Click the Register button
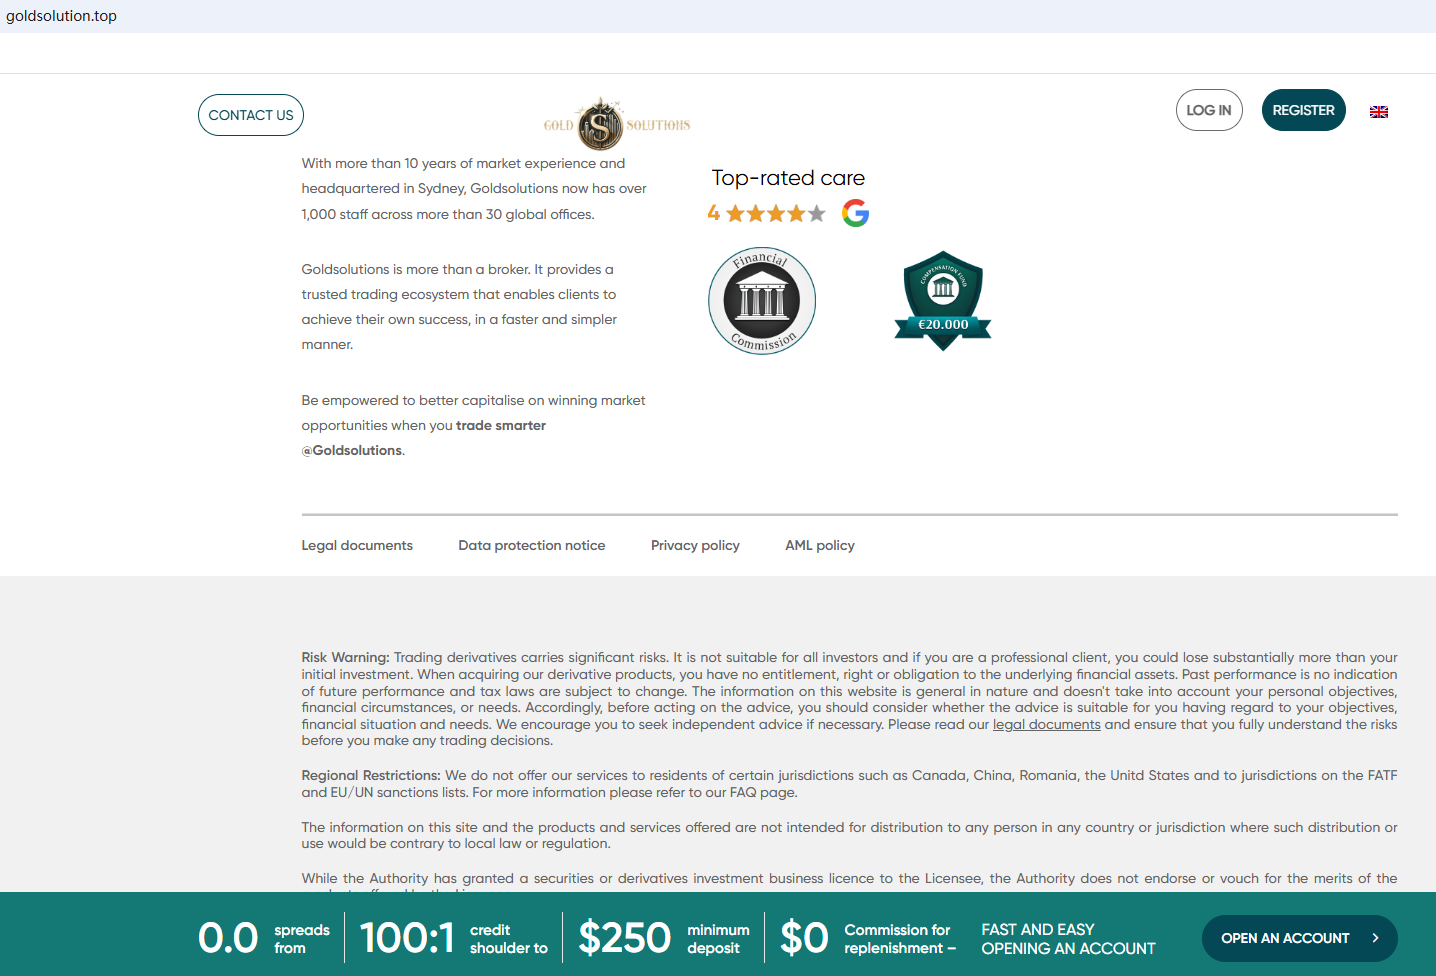The width and height of the screenshot is (1436, 976). 1304,110
